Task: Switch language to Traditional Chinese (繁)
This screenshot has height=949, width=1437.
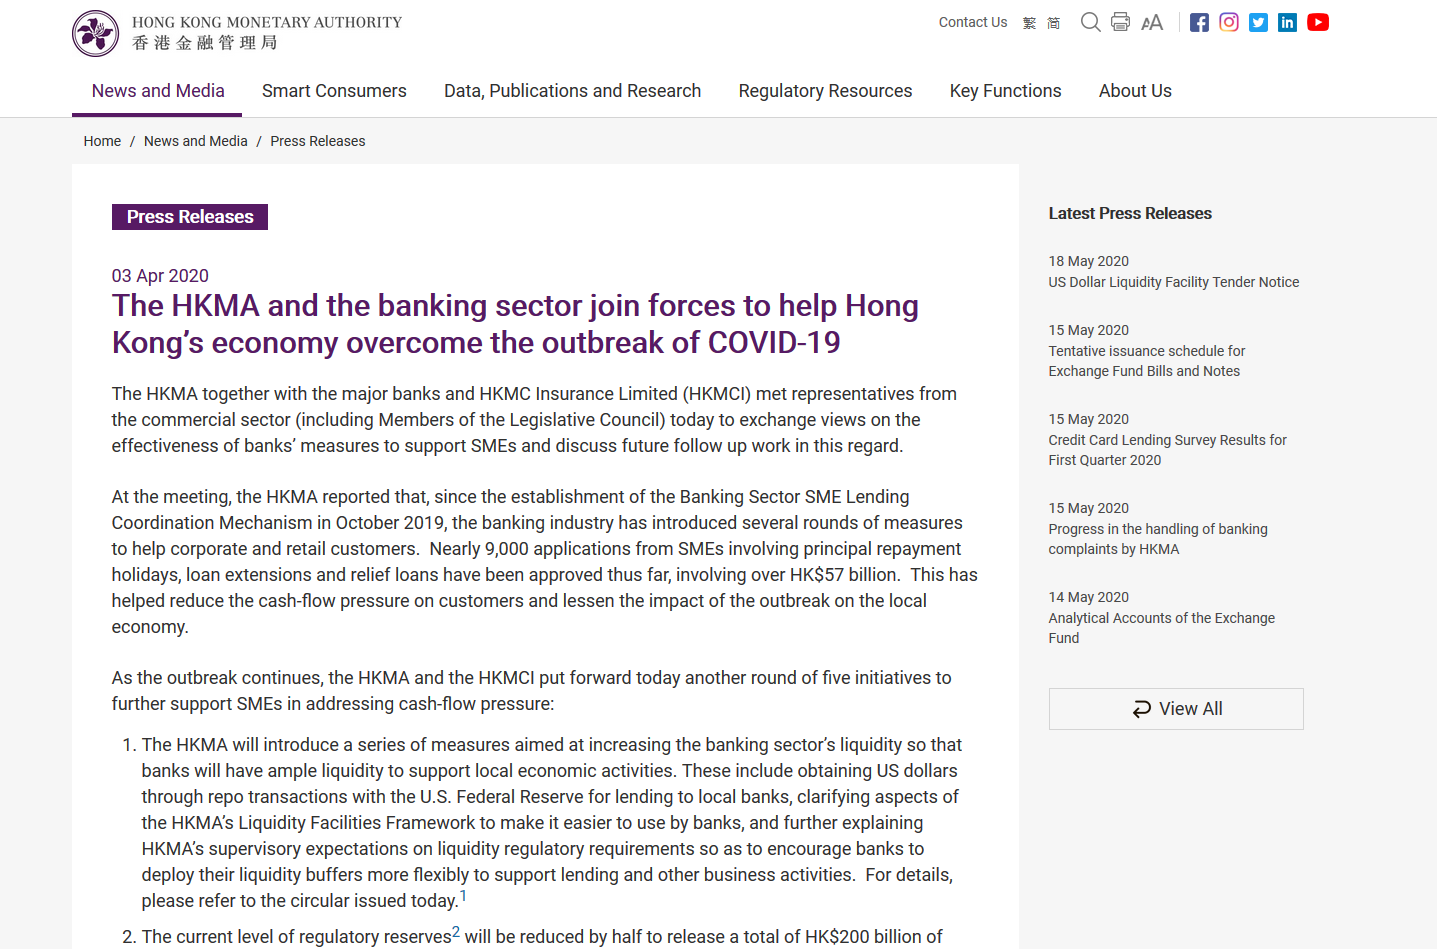Action: pos(1029,23)
